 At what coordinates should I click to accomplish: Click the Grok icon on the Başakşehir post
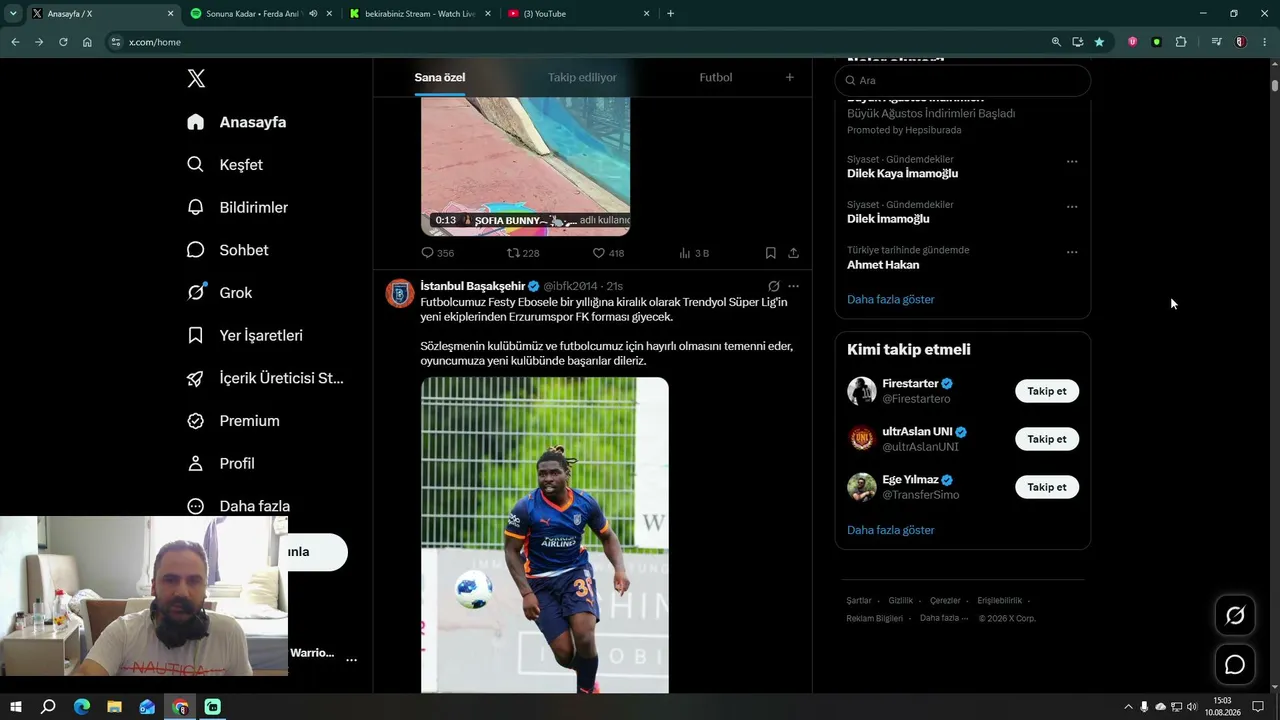coord(773,286)
